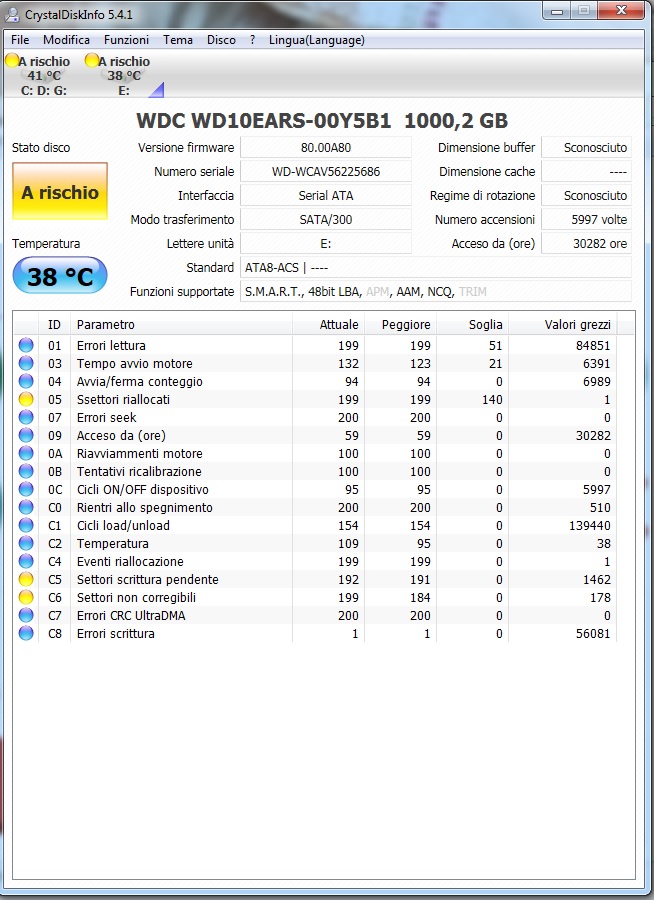Open the Funzioni menu
This screenshot has width=654, height=900.
click(x=126, y=40)
